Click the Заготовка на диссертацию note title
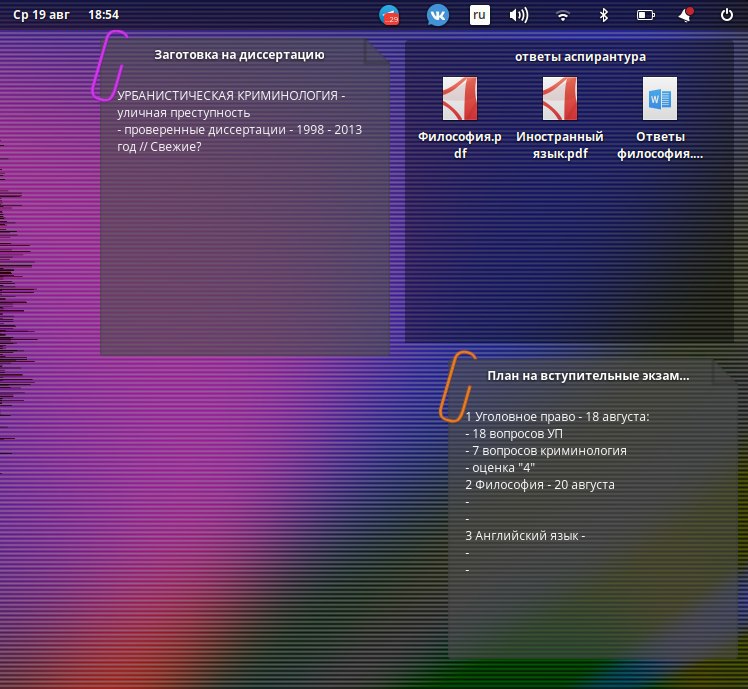 point(239,55)
